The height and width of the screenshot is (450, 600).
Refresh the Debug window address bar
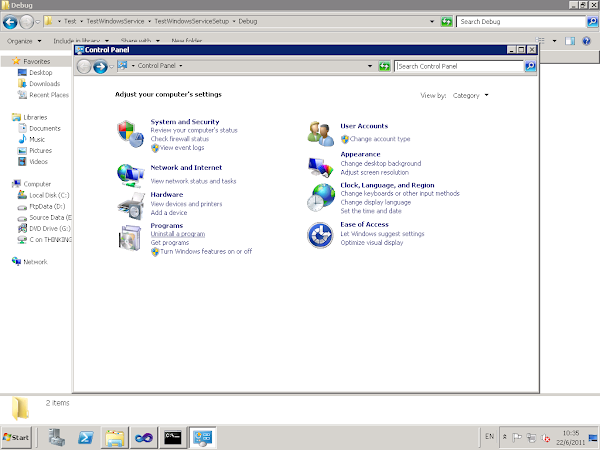(447, 22)
